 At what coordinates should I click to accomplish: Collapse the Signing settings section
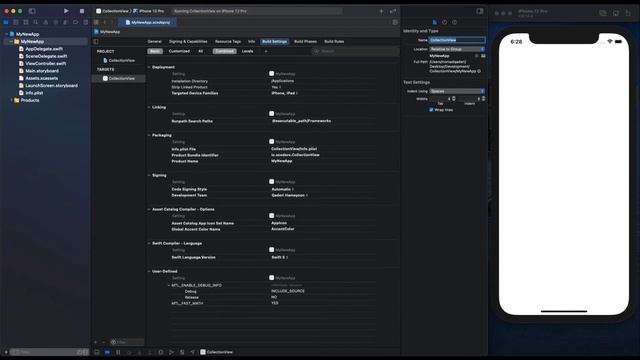pos(149,175)
